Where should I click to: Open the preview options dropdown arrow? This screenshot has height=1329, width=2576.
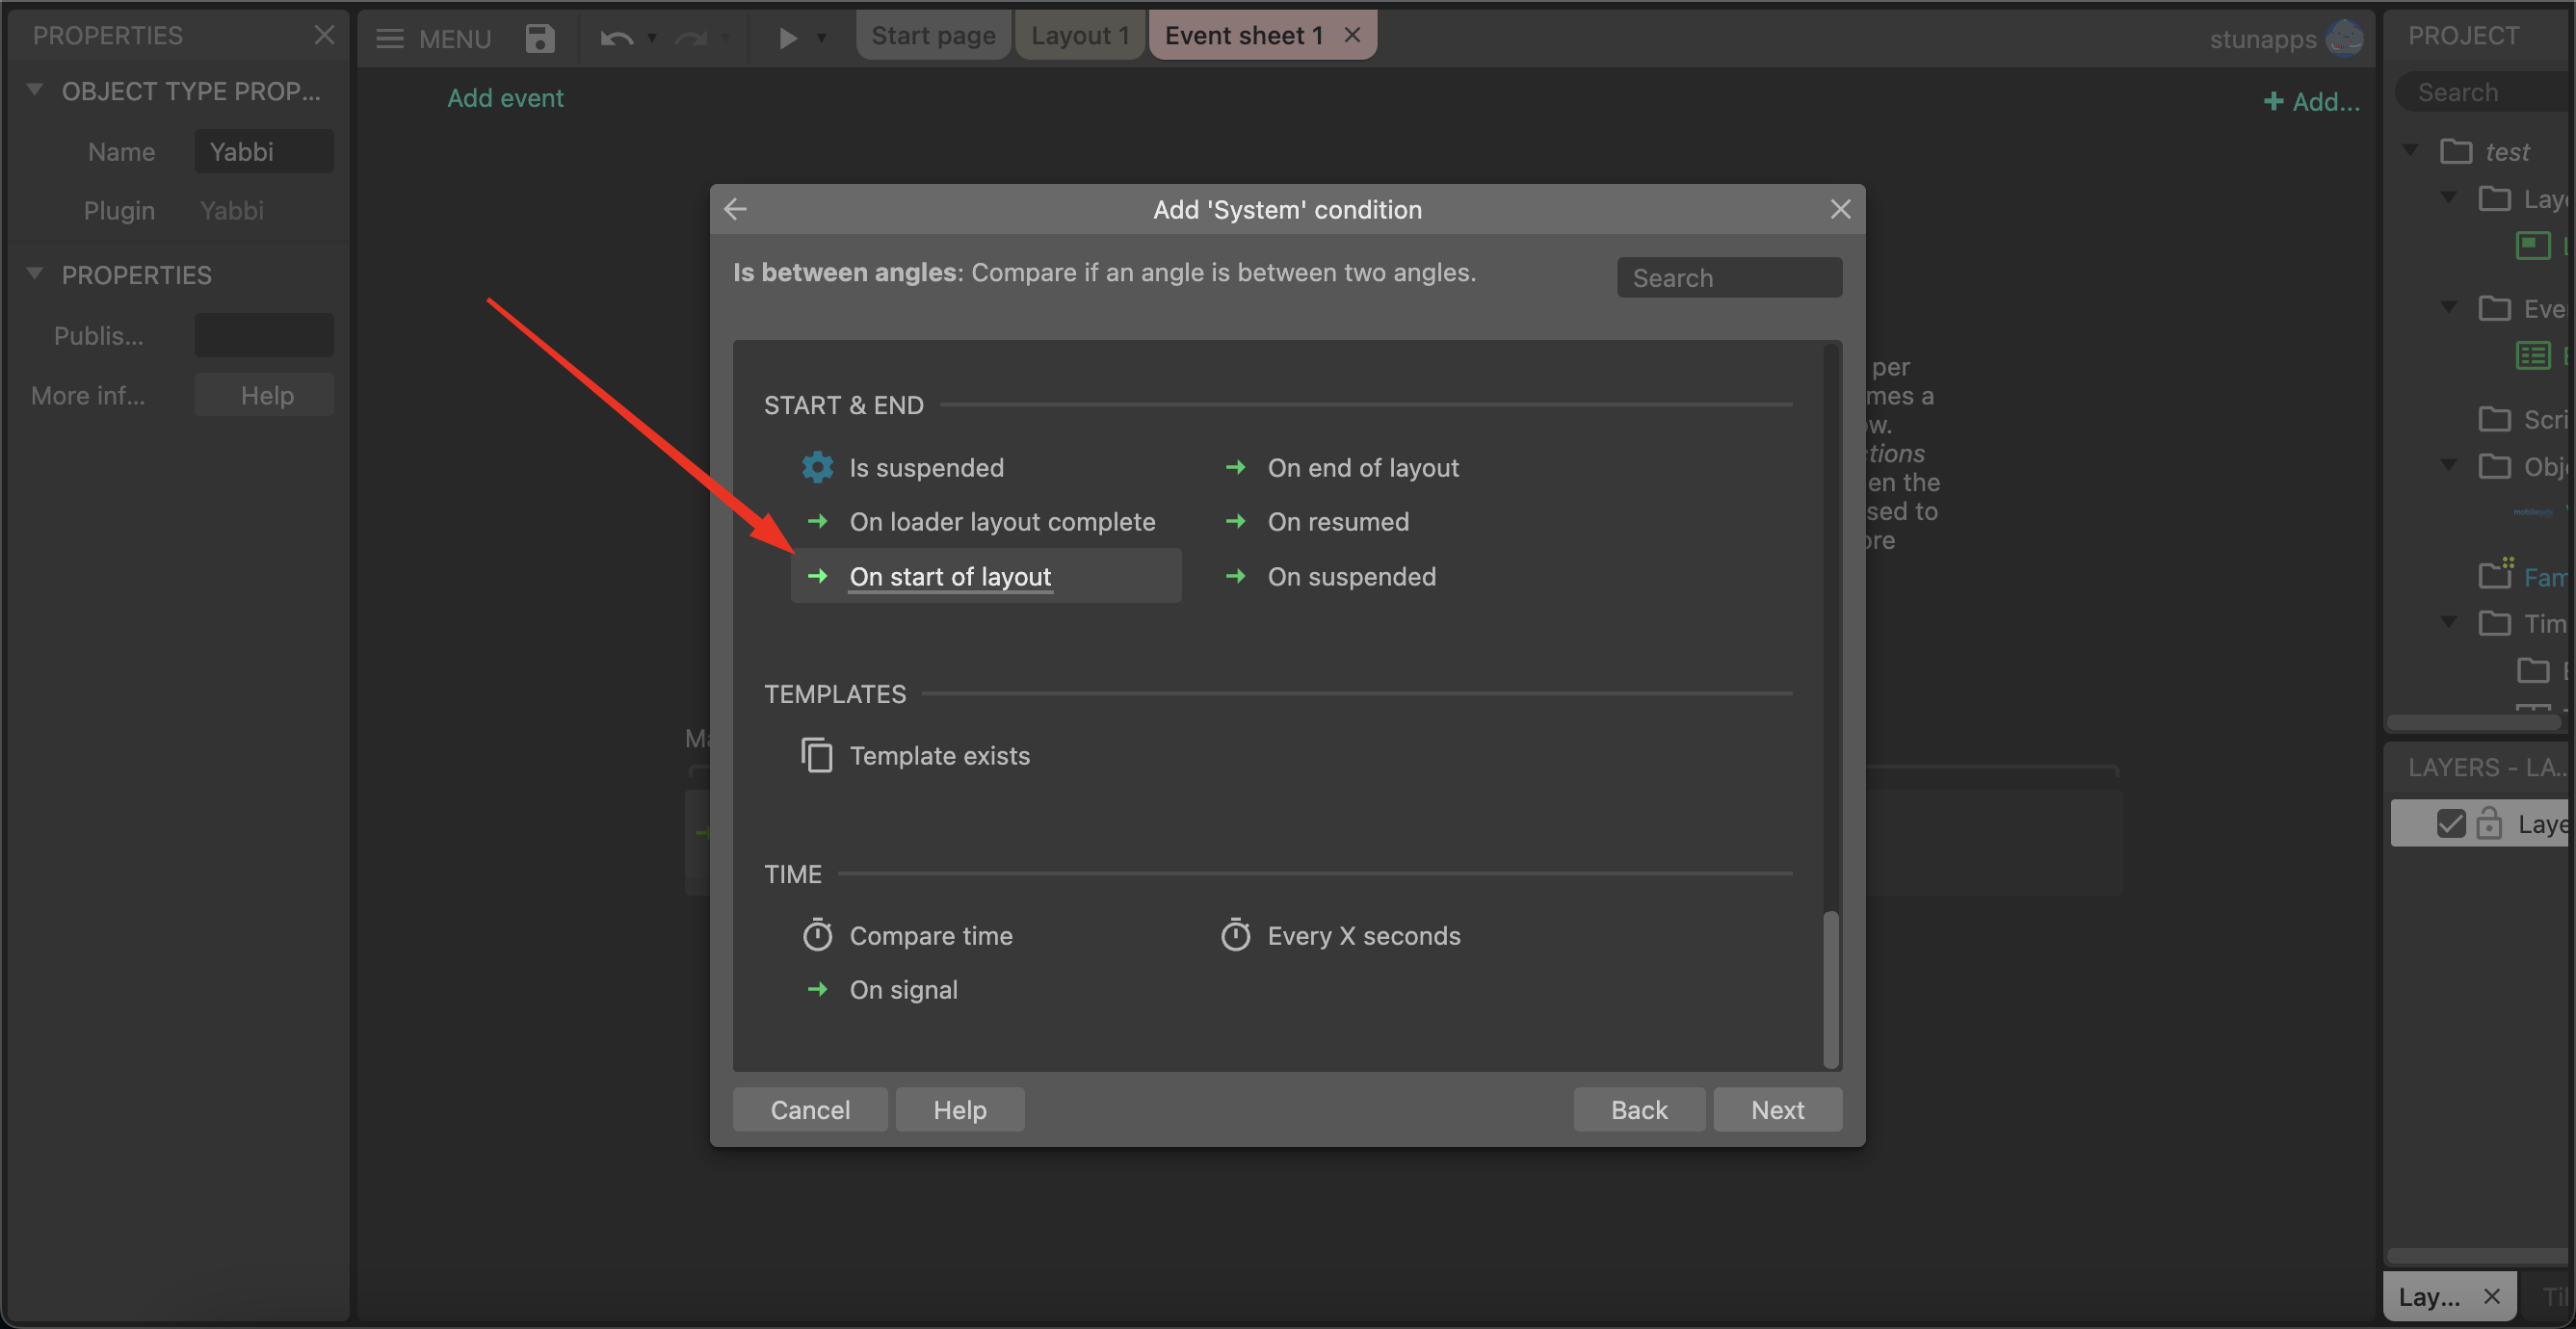(822, 38)
